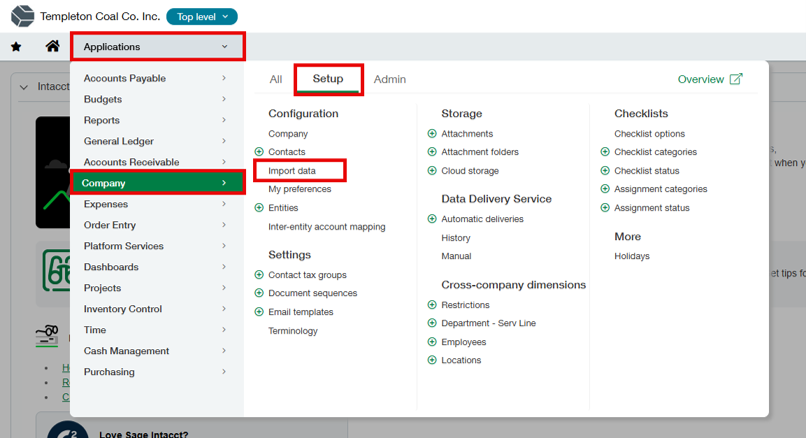Open the Manual delivery link
The width and height of the screenshot is (806, 438).
coord(456,256)
